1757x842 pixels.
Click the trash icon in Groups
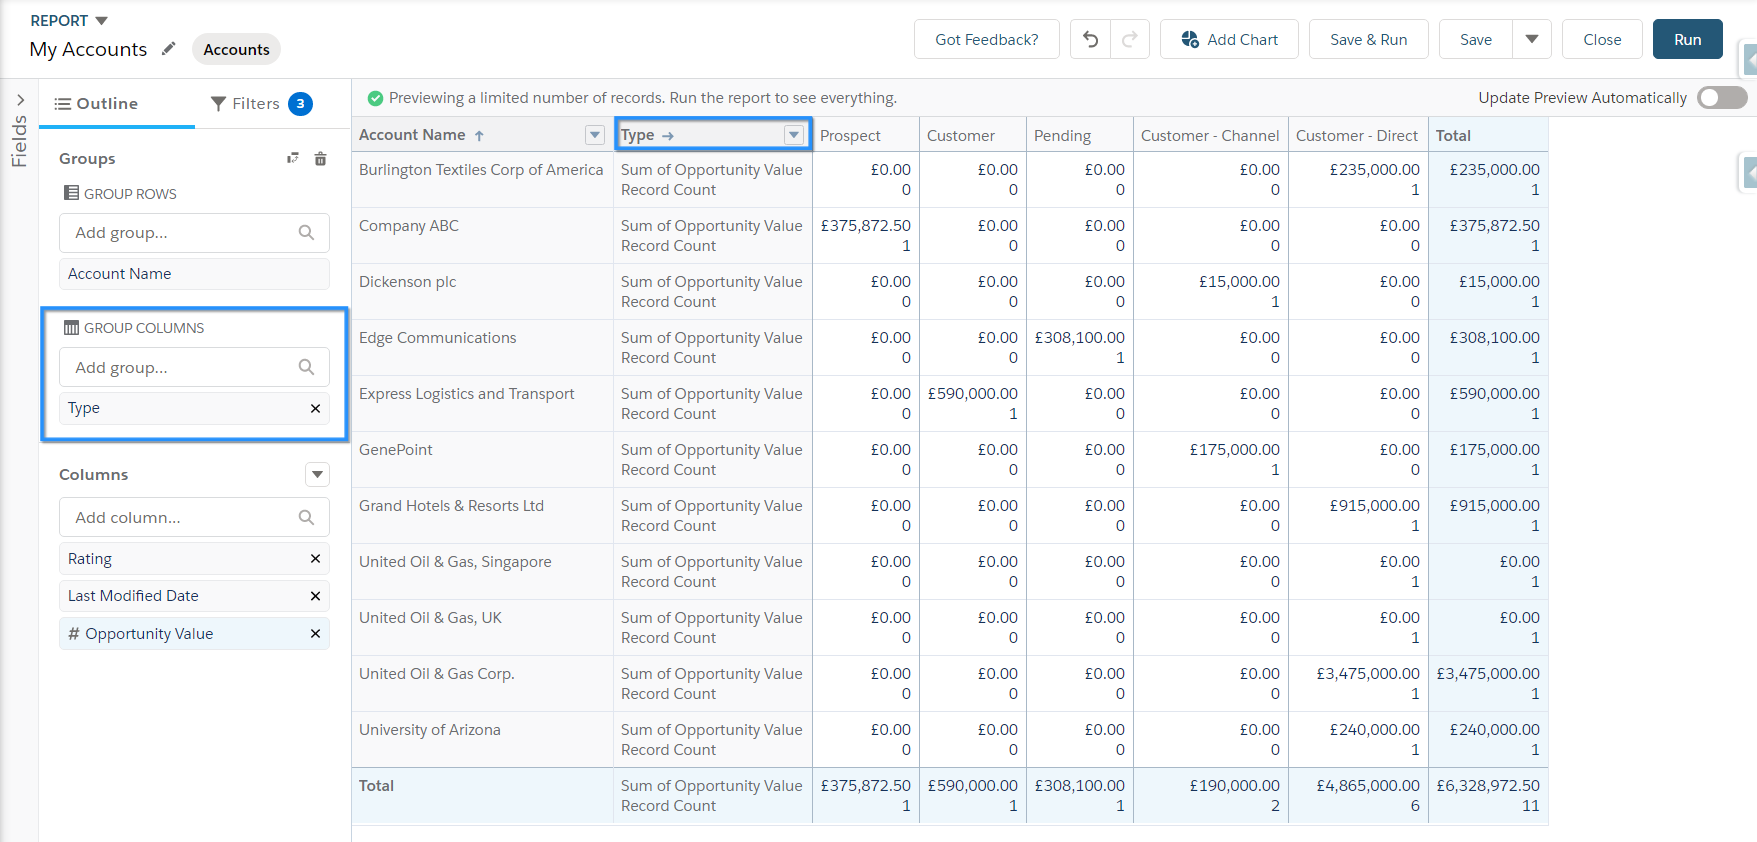[320, 159]
